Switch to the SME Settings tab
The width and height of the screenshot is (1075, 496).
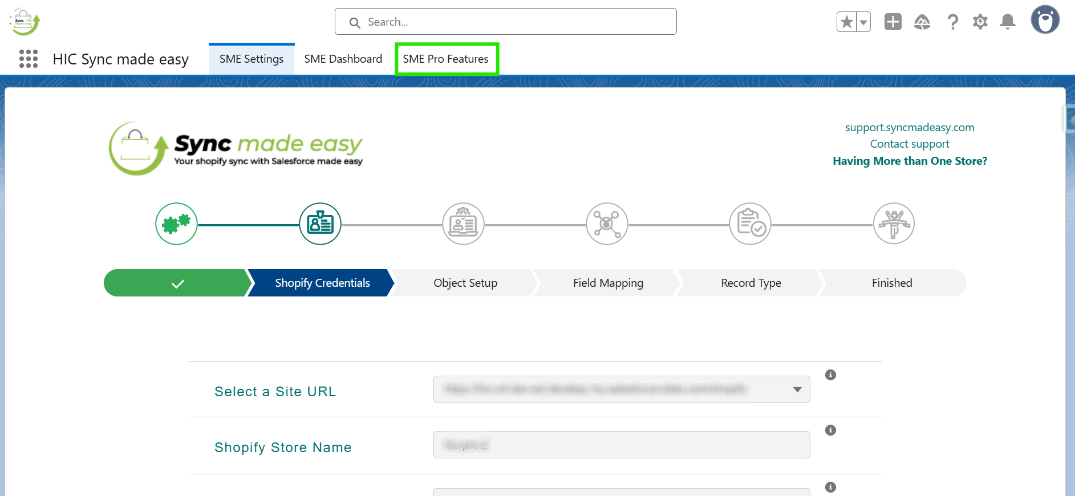tap(252, 59)
